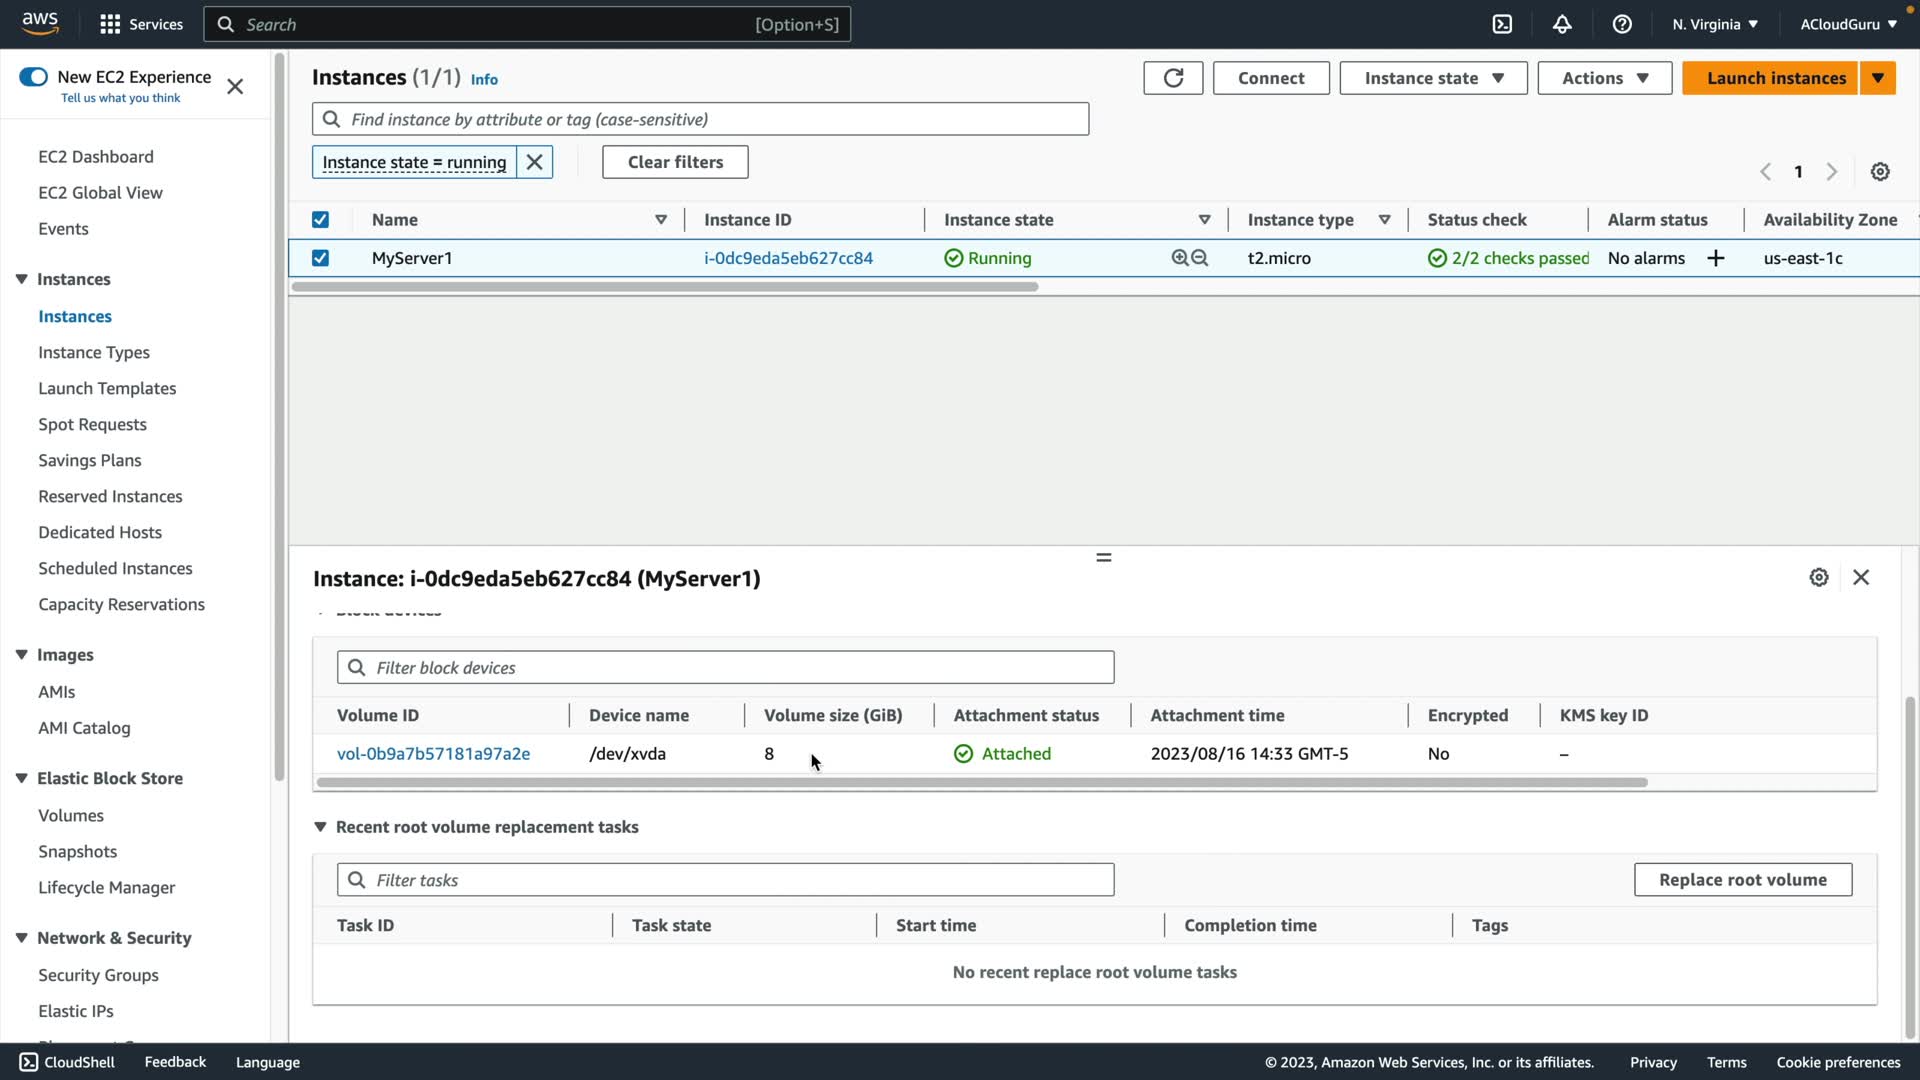Remove the Instance state = running filter

(535, 162)
